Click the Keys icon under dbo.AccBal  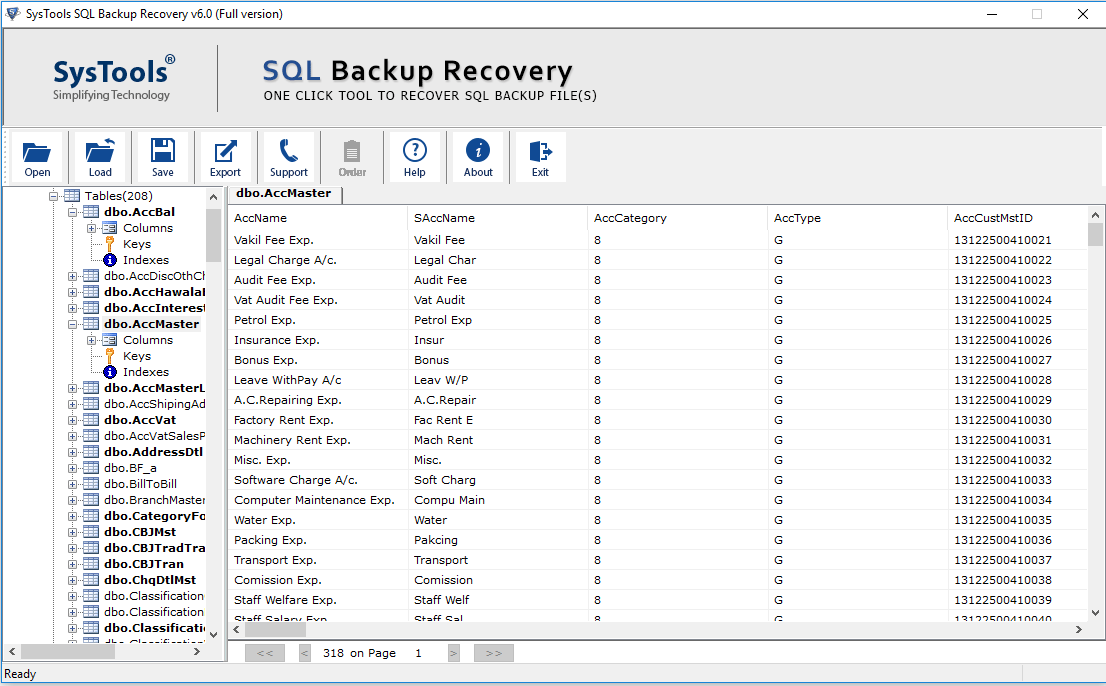tap(110, 244)
